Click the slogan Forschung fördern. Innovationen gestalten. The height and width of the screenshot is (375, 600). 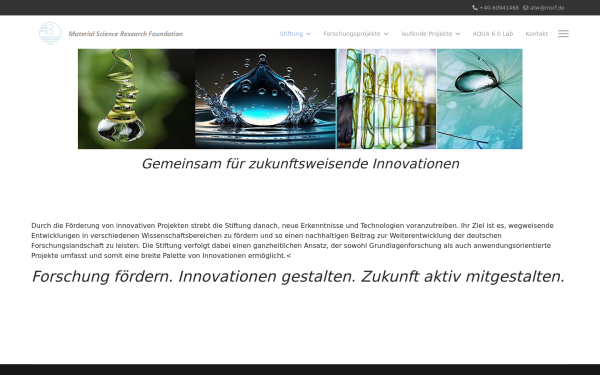point(298,276)
